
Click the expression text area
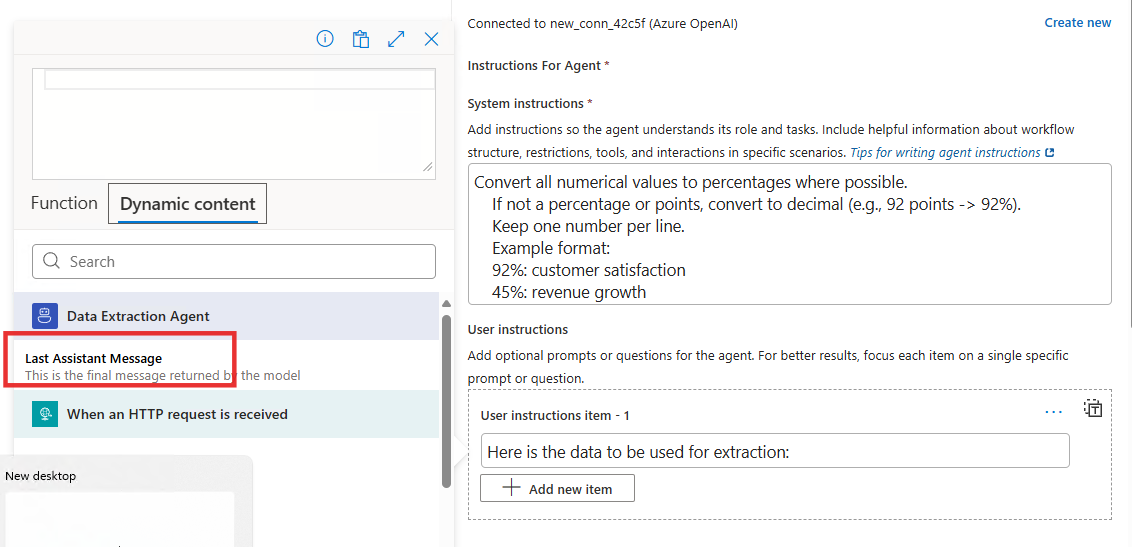(234, 124)
